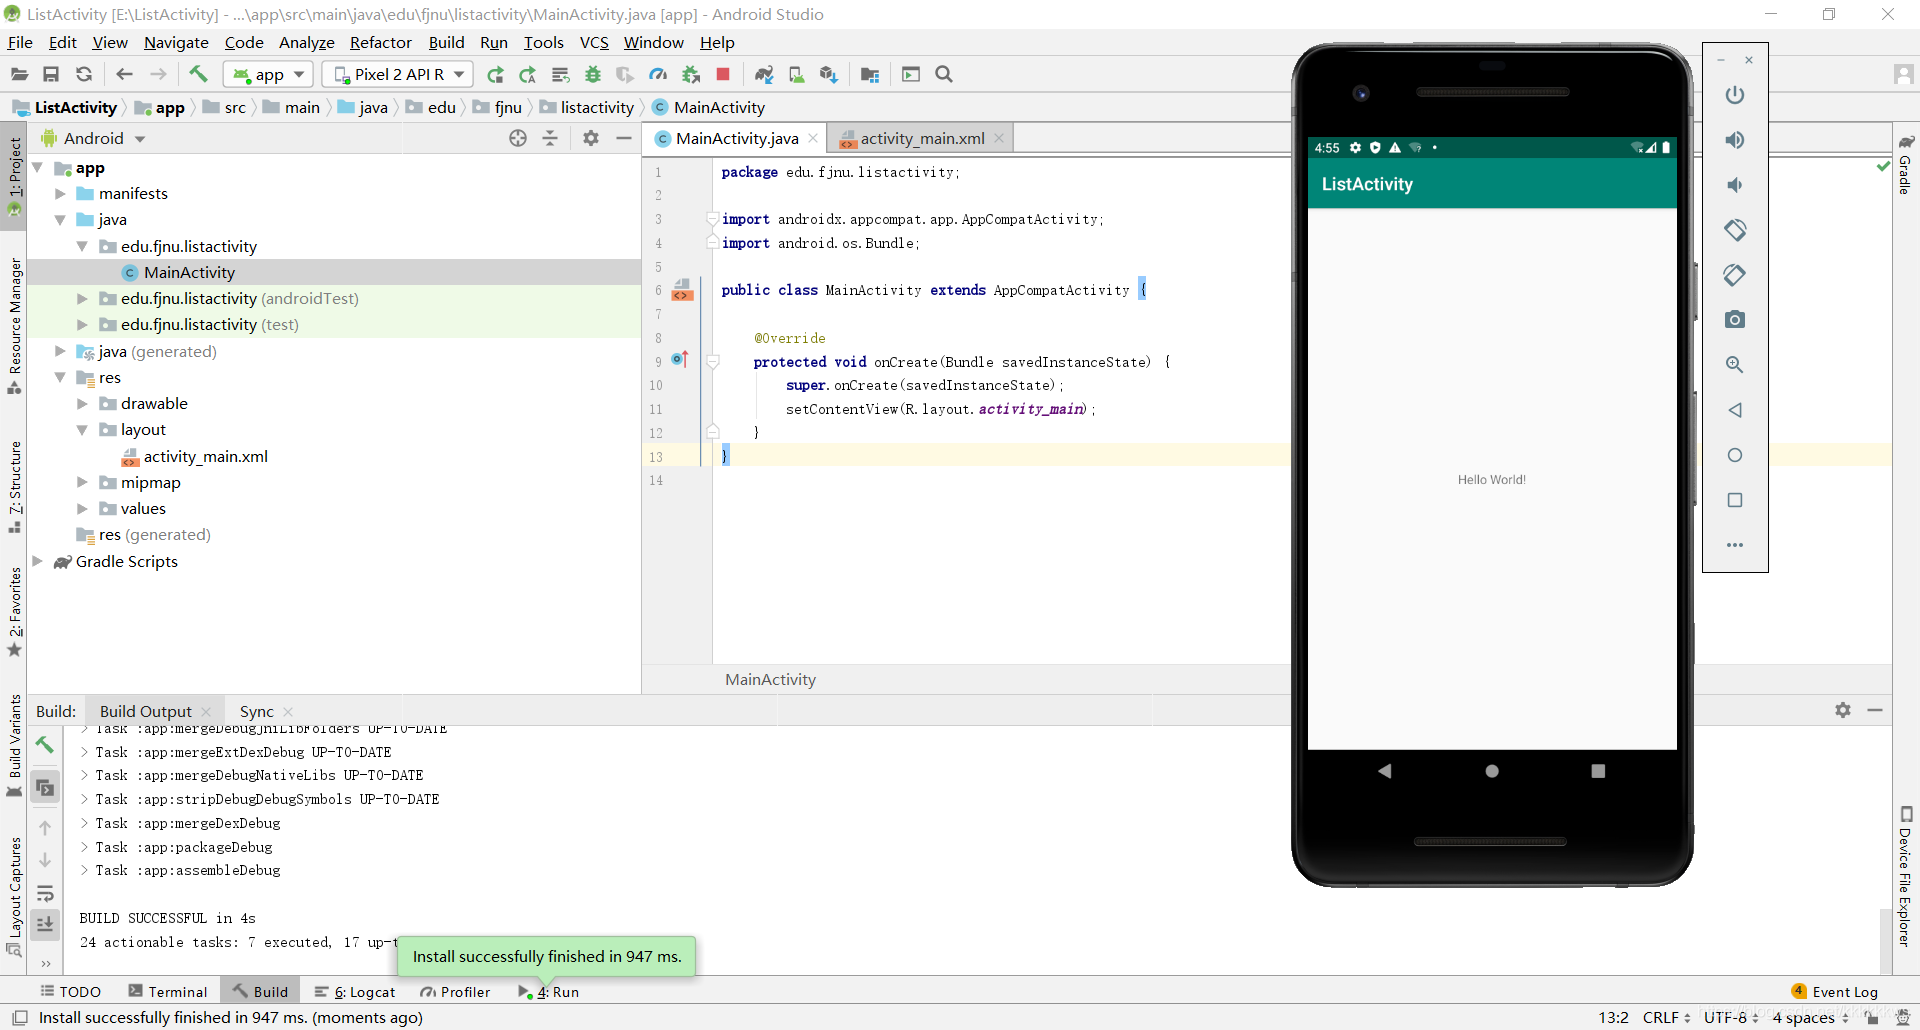Collapse the java folder
The image size is (1920, 1030).
60,220
